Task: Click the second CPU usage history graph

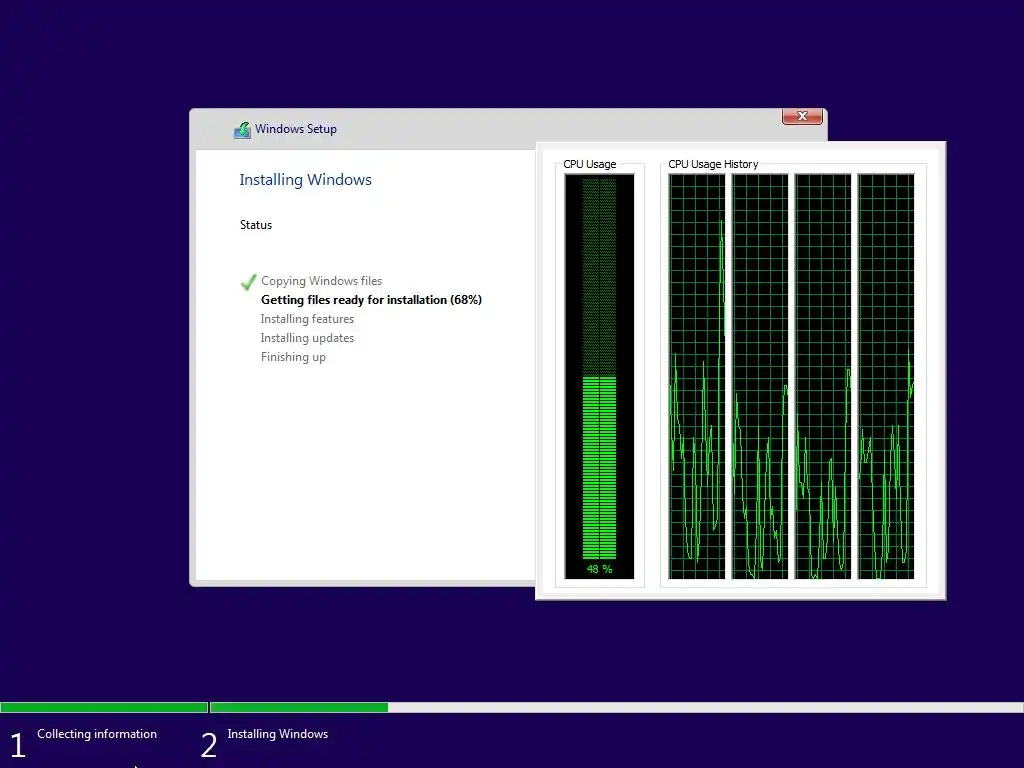Action: click(x=760, y=376)
